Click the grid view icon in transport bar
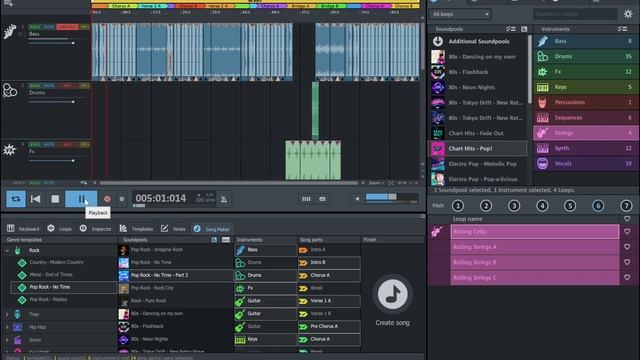The width and height of the screenshot is (640, 360). coord(306,199)
